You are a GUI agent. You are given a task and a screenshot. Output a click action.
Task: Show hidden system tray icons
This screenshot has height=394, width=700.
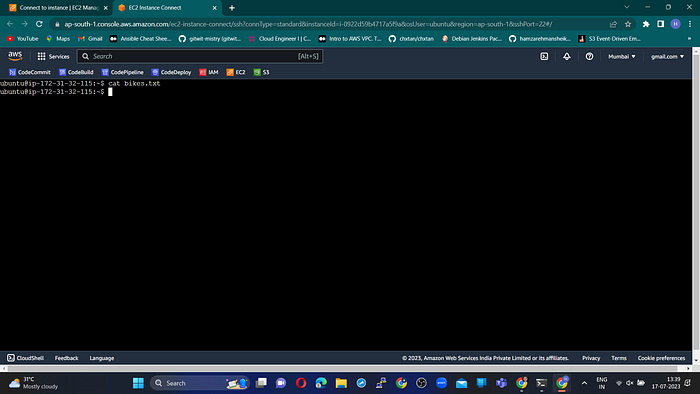[x=584, y=383]
